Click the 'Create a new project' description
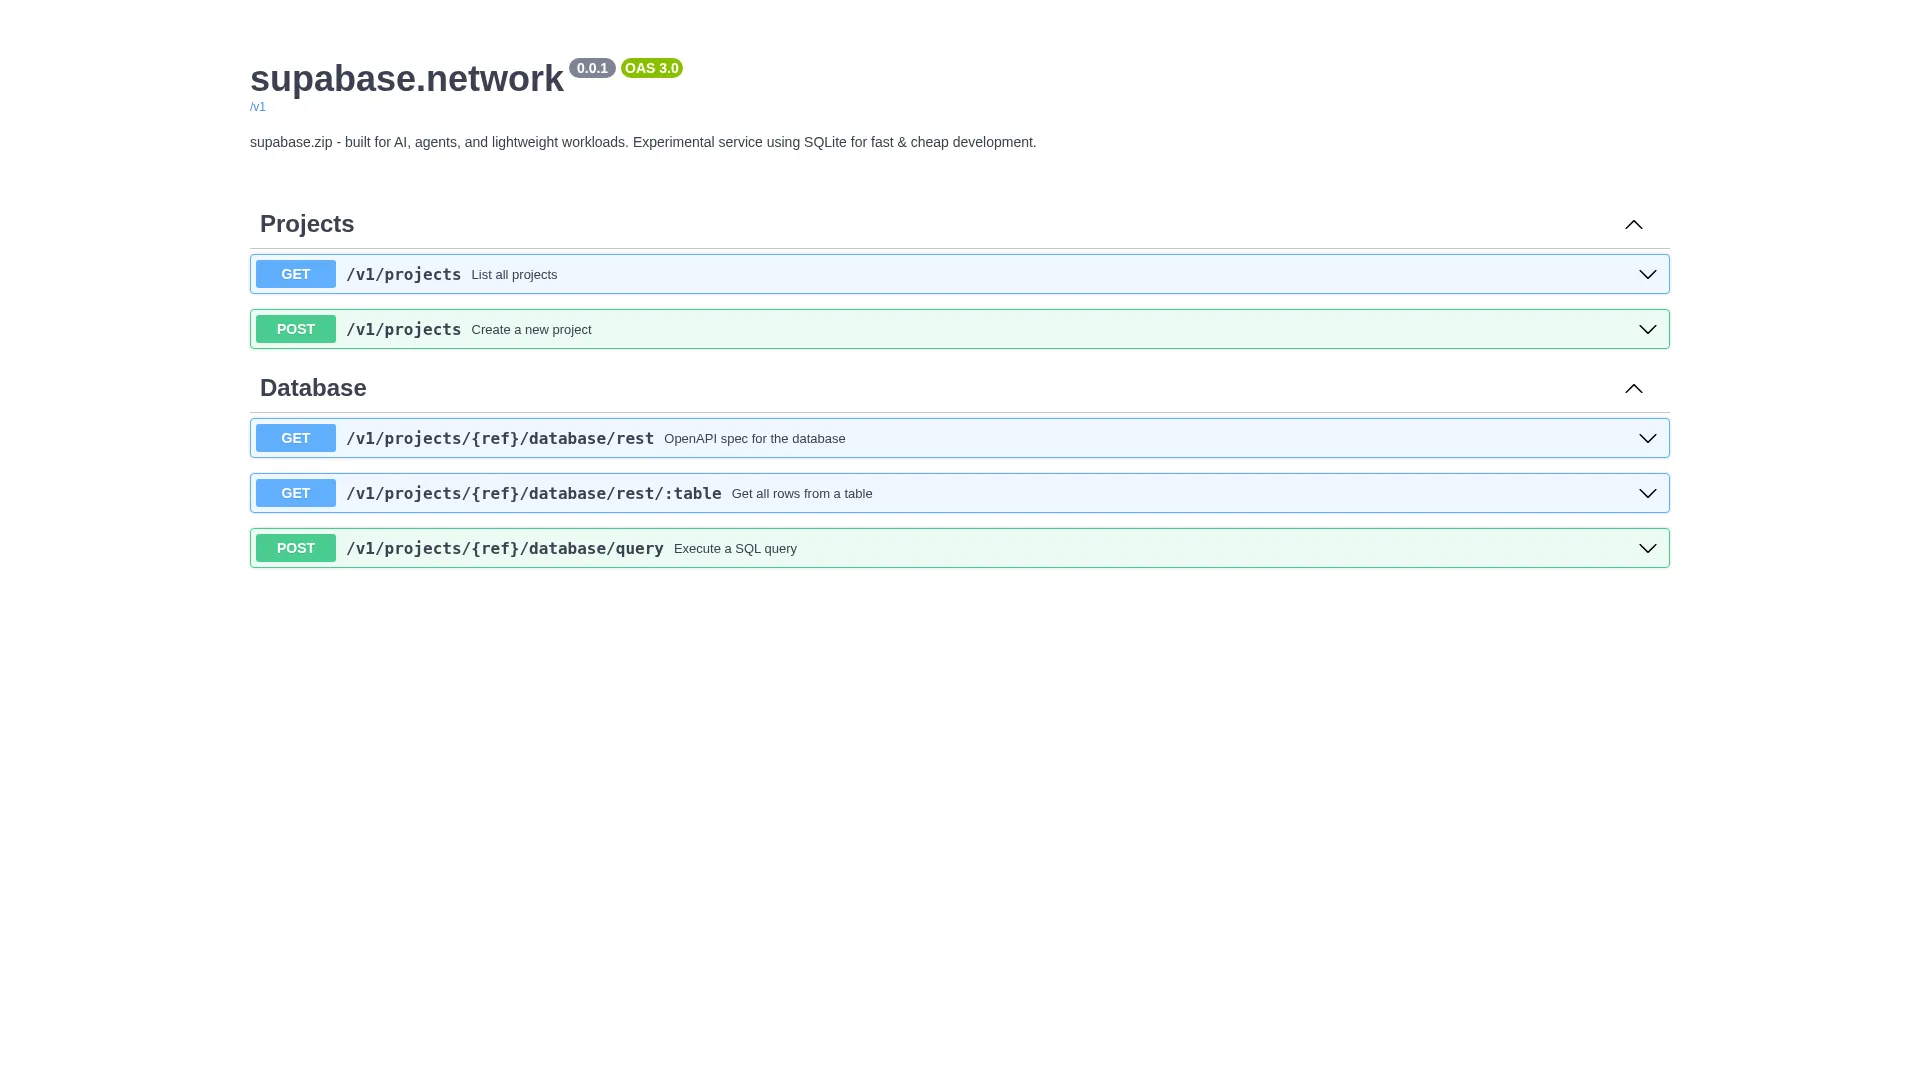 pyautogui.click(x=531, y=329)
